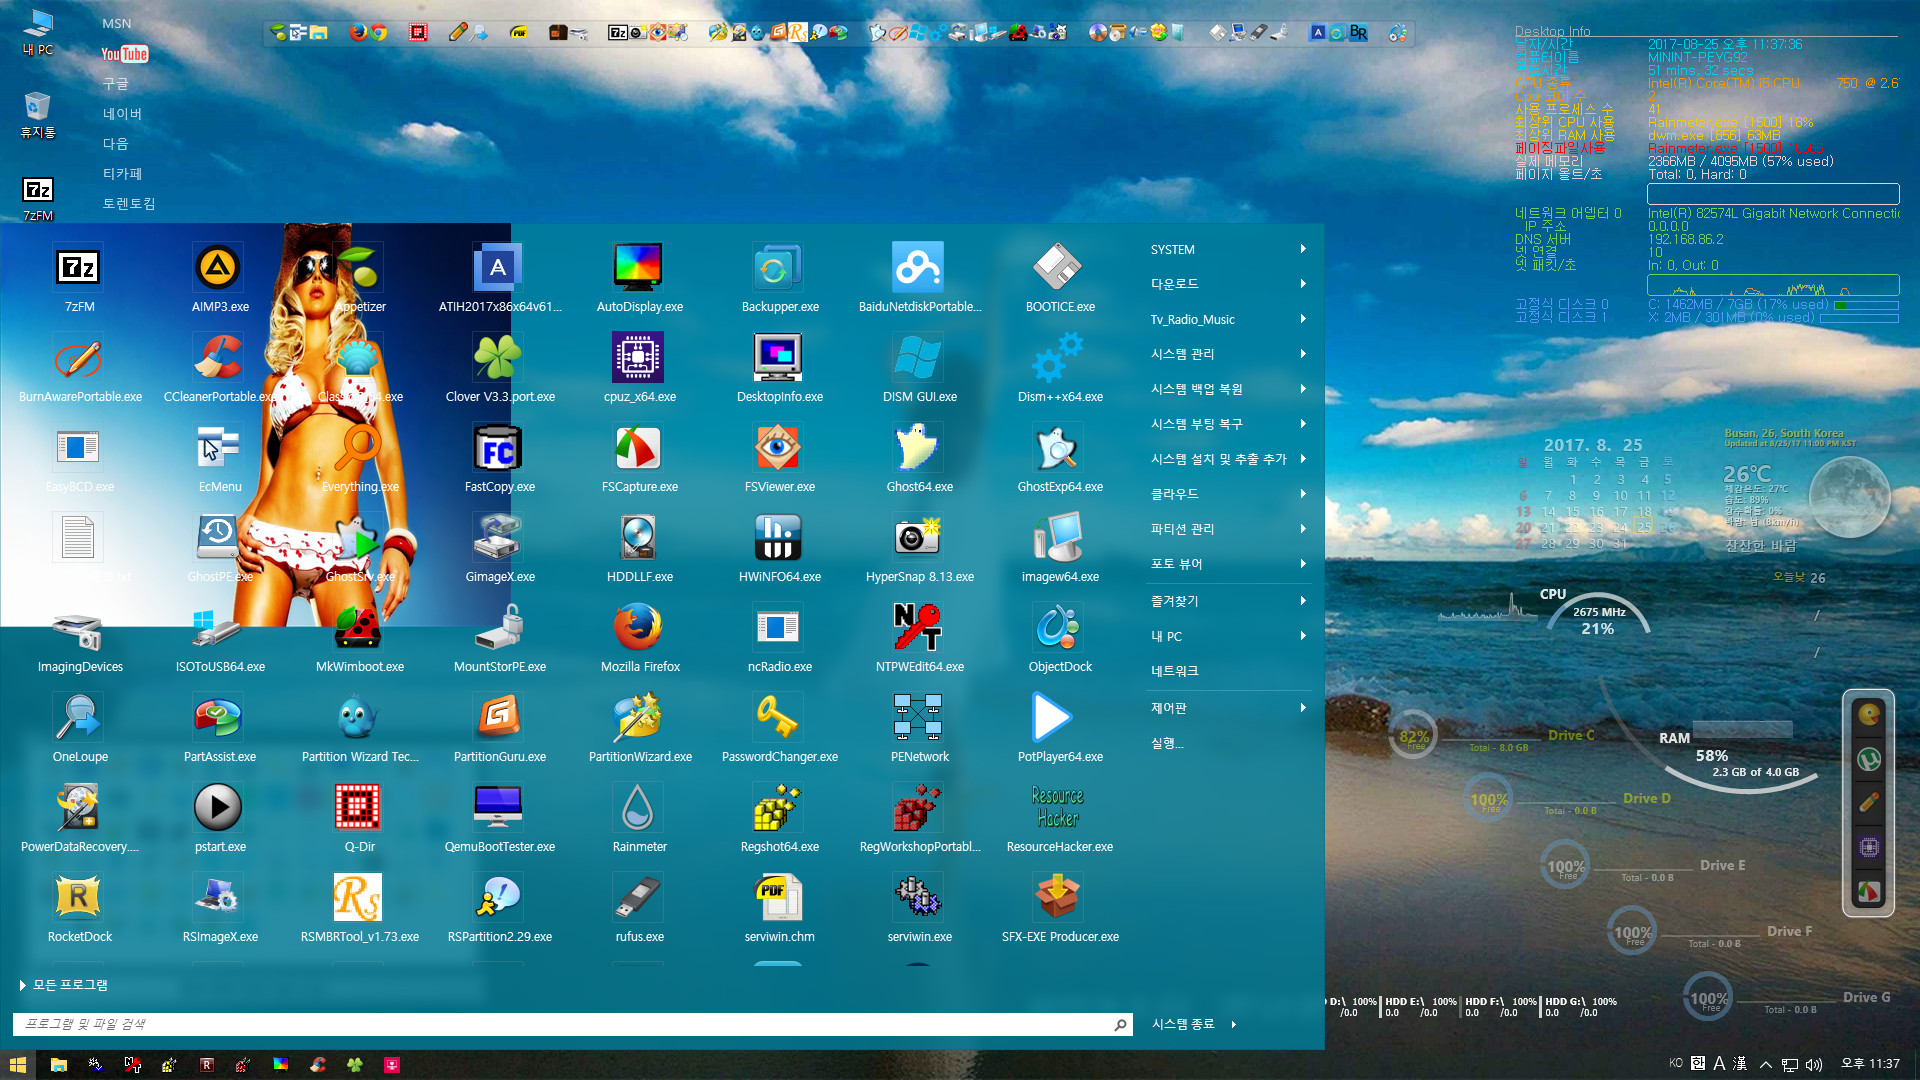Launch rufus.exe
Screen dimensions: 1920x1080
click(639, 908)
